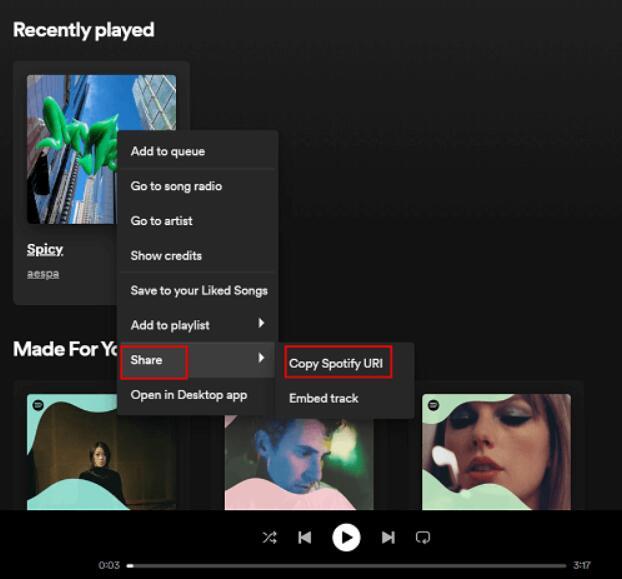Open the Share submenu item
Image resolution: width=622 pixels, height=579 pixels.
click(197, 360)
